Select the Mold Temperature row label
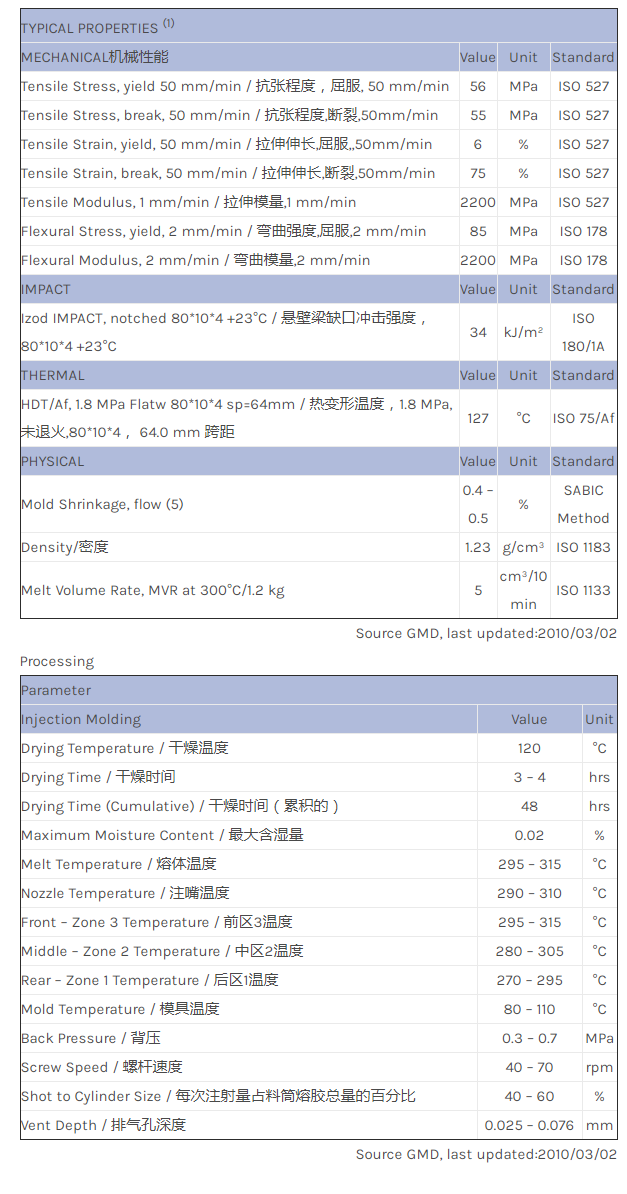This screenshot has width=627, height=1194. click(120, 1009)
